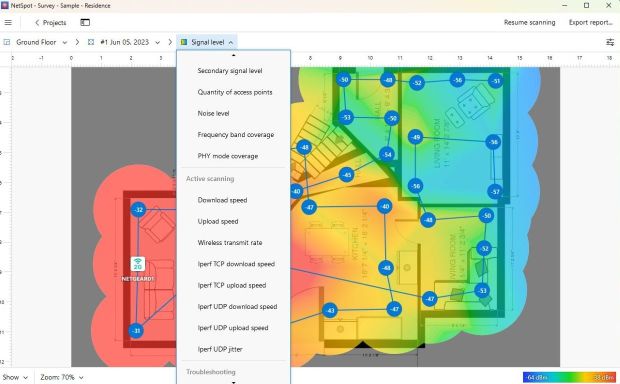Open the hamburger main menu
Viewport: 620px width, 384px height.
8,23
